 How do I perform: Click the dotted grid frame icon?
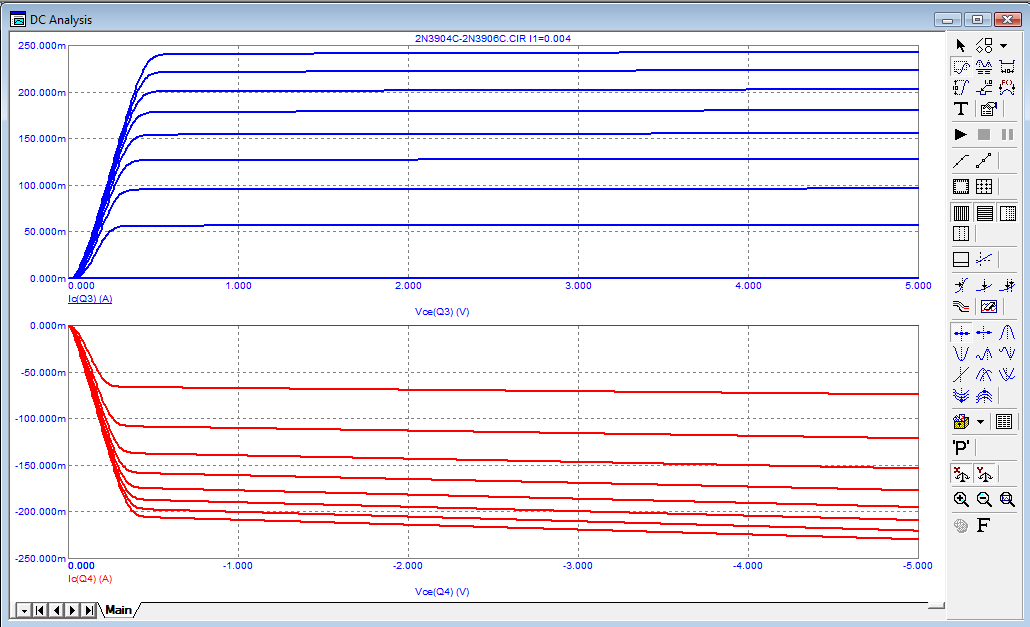click(984, 186)
